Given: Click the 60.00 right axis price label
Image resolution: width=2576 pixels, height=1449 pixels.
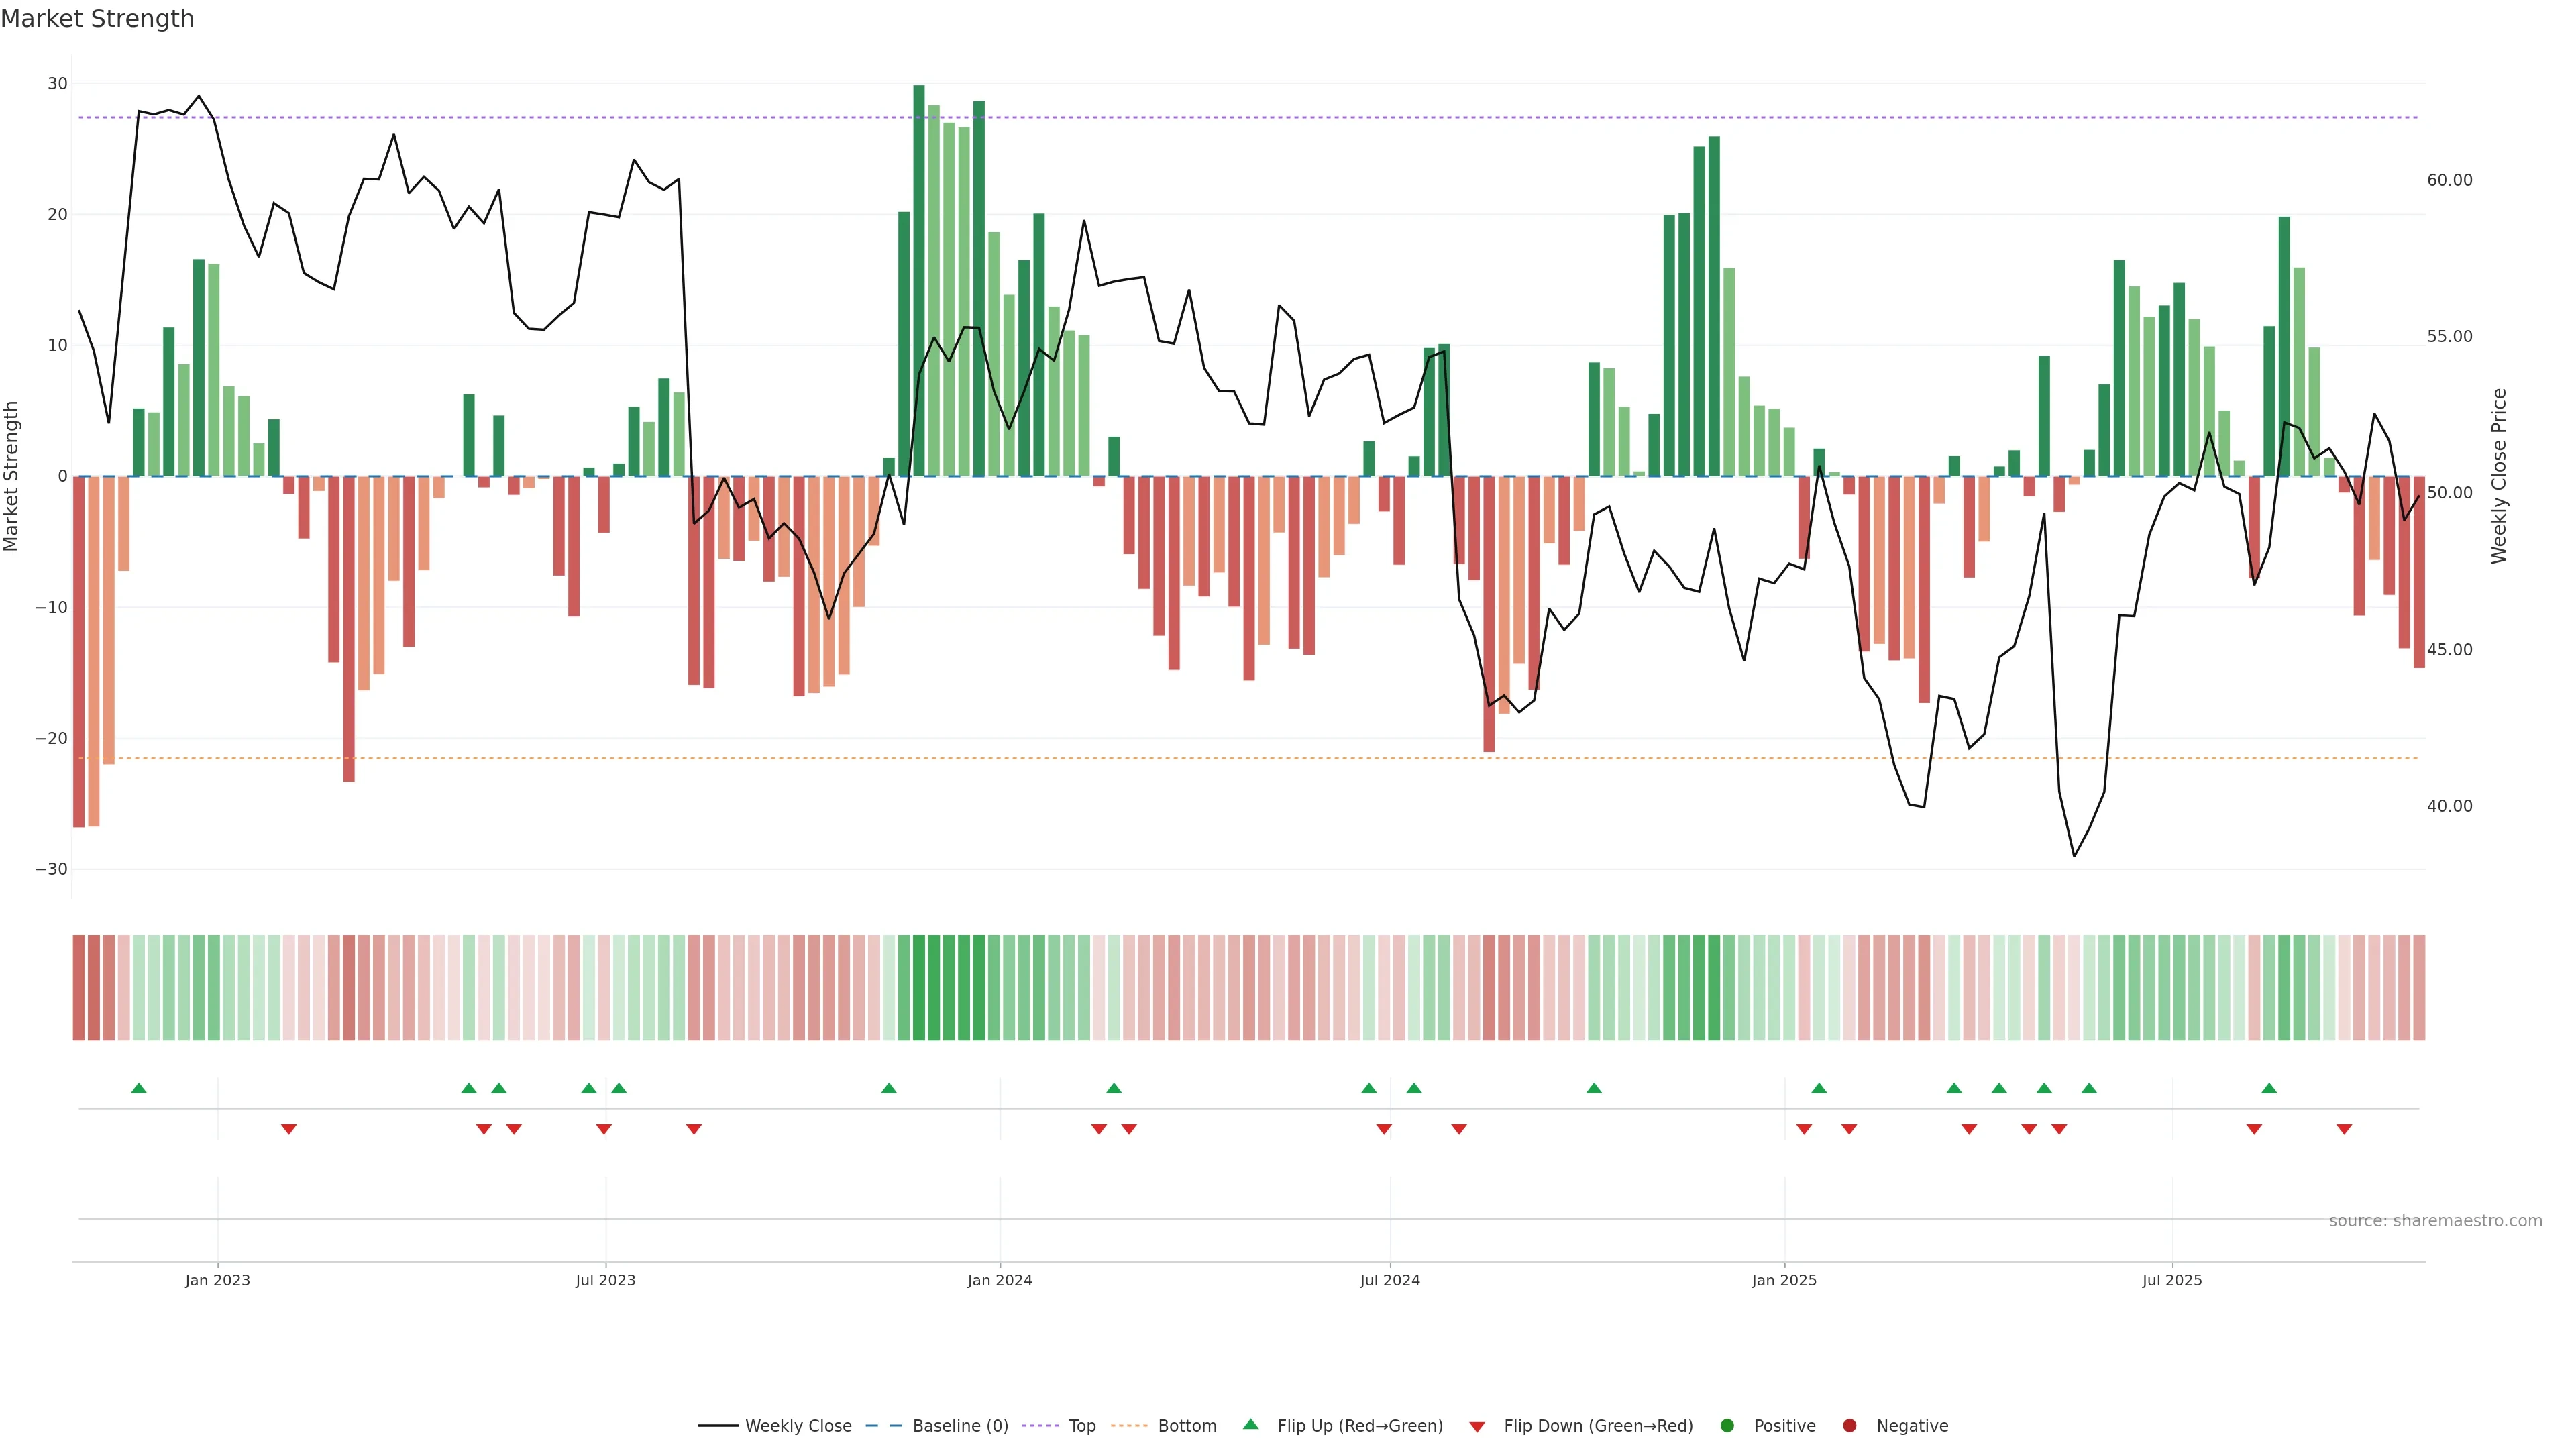Looking at the screenshot, I should tap(2449, 180).
